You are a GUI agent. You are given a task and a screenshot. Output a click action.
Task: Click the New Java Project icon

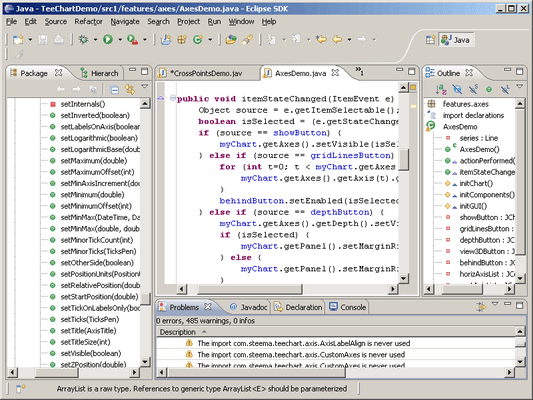[x=166, y=40]
